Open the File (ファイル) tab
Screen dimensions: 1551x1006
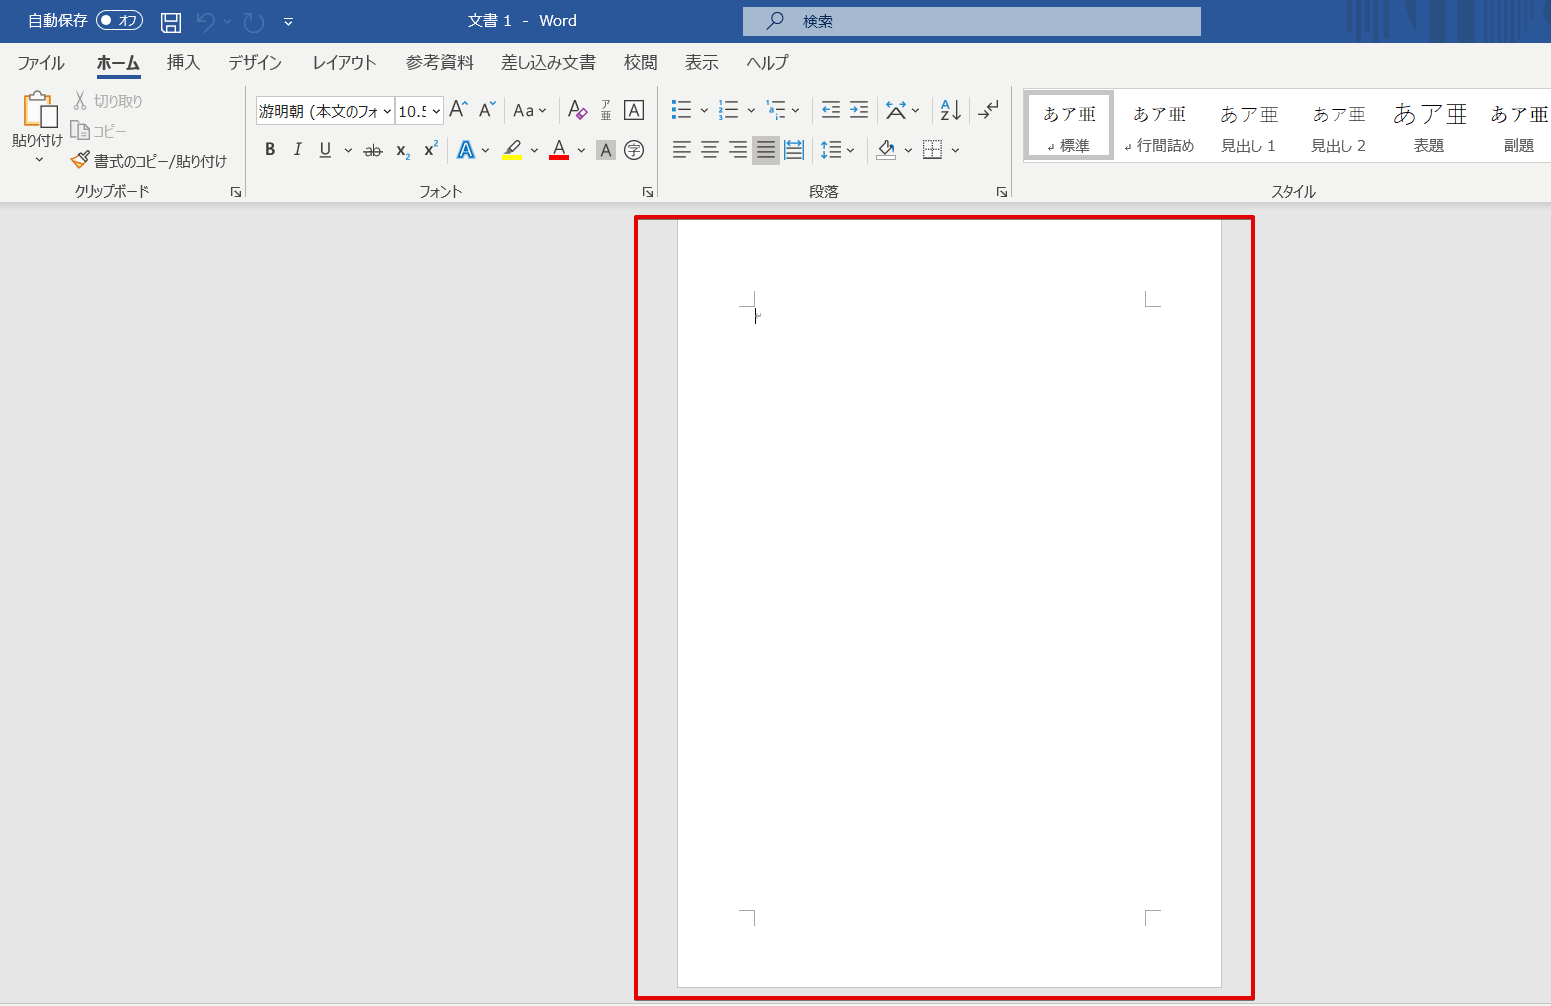coord(41,63)
